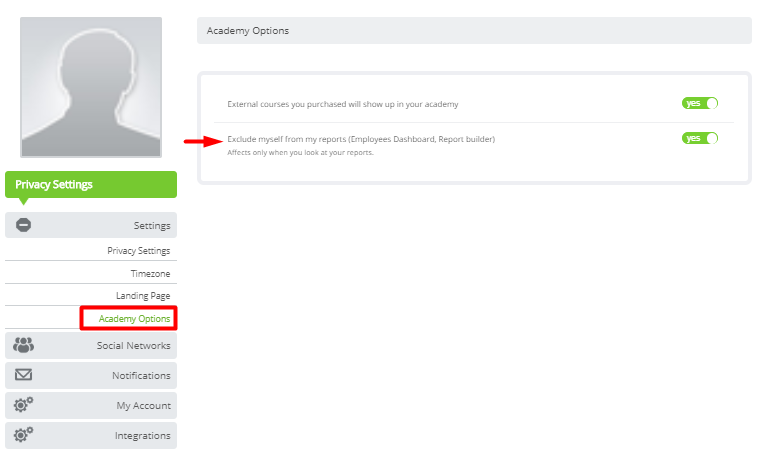Collapse the Settings section
757x457 pixels.
pos(91,225)
